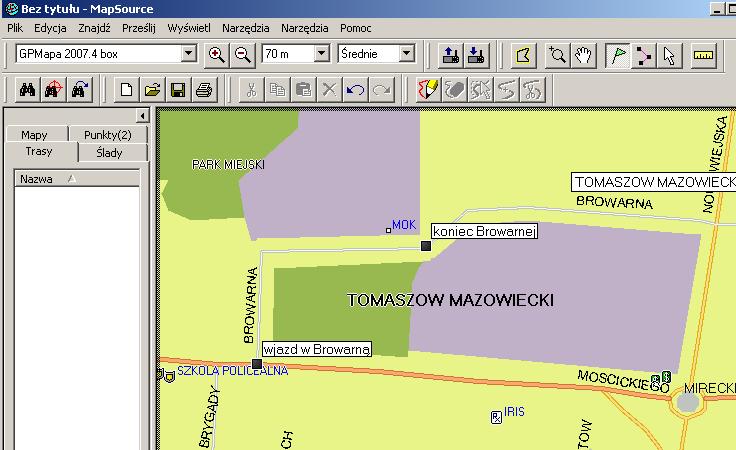Click the zoom out magnifier icon

[x=242, y=54]
